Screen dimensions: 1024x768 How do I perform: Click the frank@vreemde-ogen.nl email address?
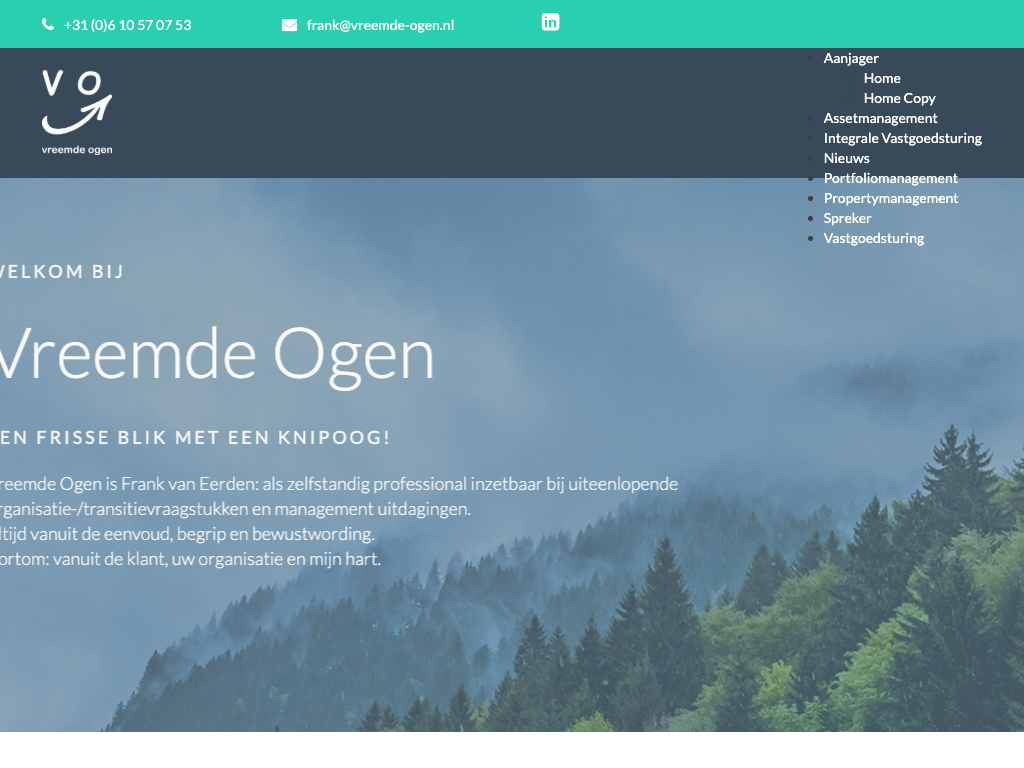(380, 25)
